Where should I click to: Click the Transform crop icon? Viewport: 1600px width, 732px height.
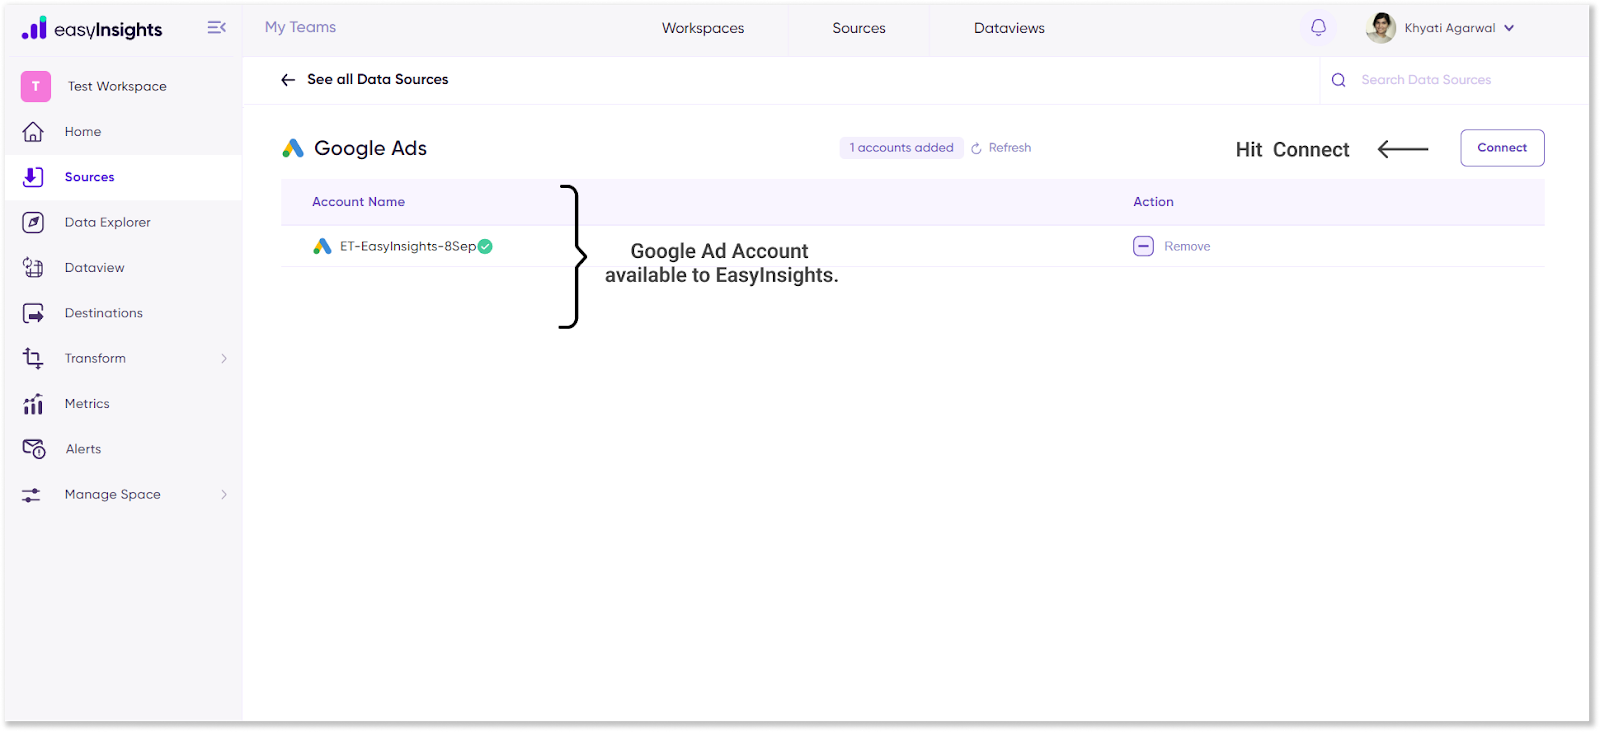pyautogui.click(x=33, y=358)
